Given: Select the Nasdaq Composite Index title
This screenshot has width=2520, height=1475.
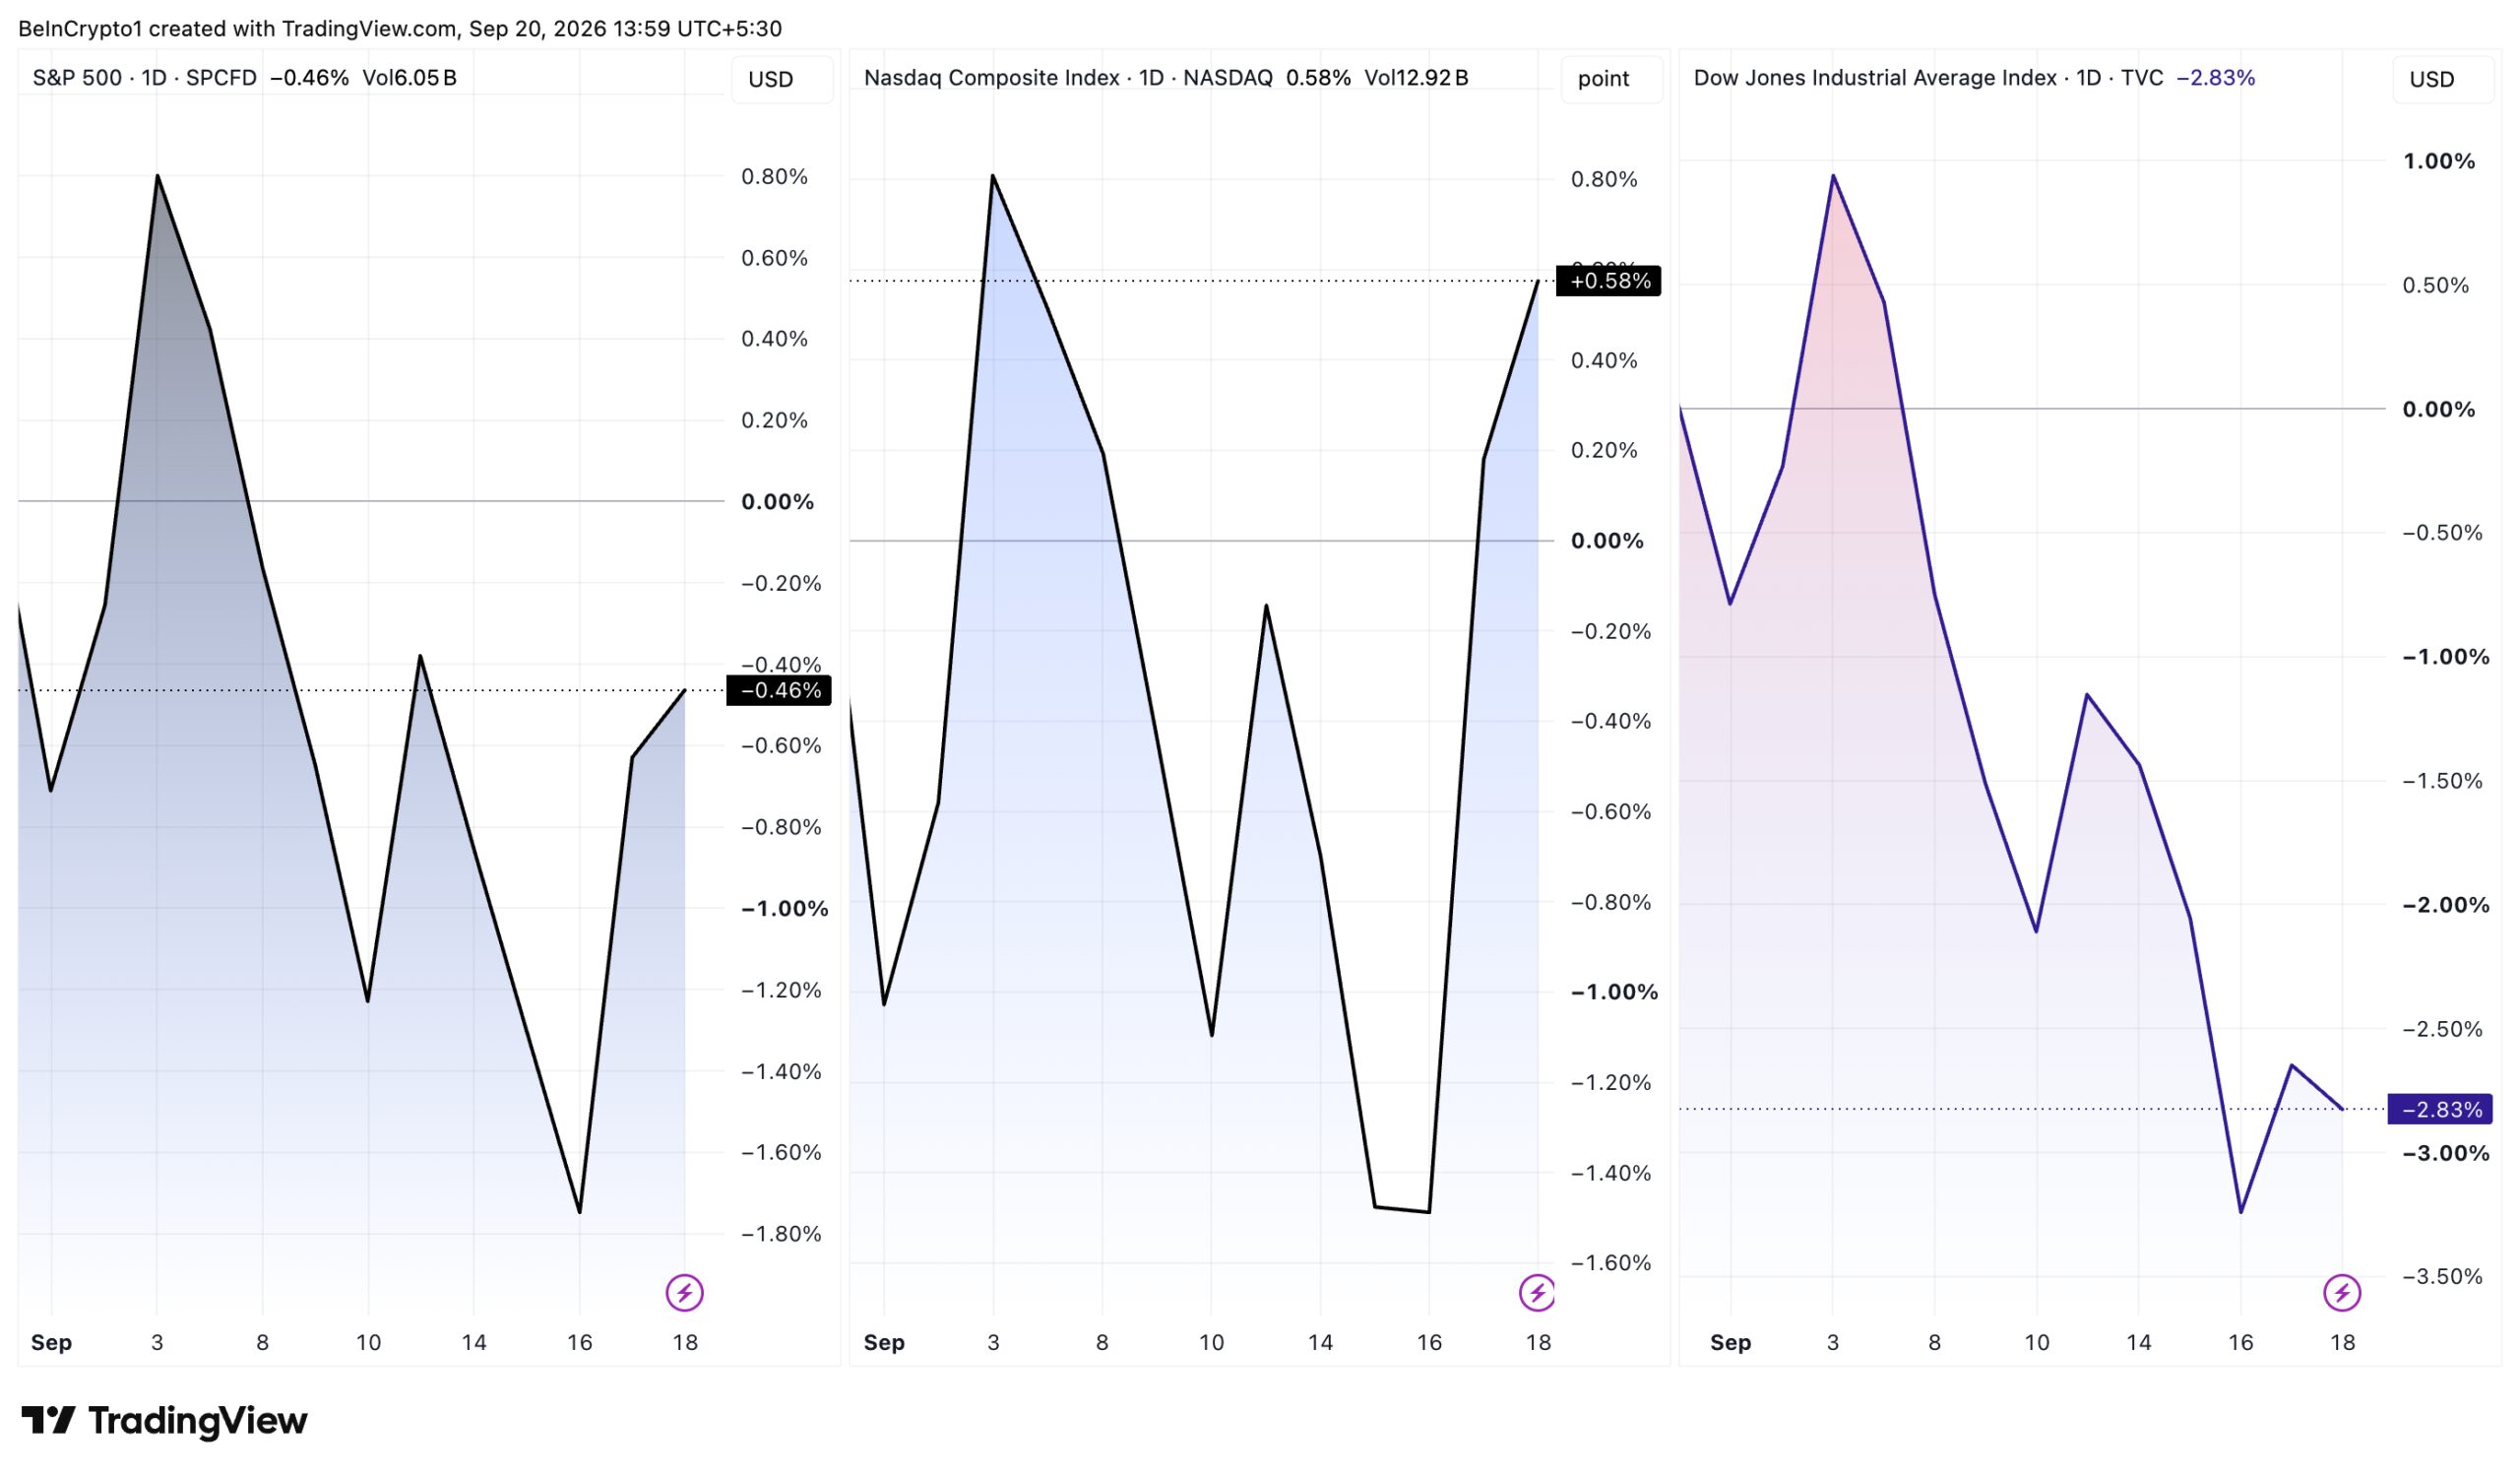Looking at the screenshot, I should [x=991, y=78].
